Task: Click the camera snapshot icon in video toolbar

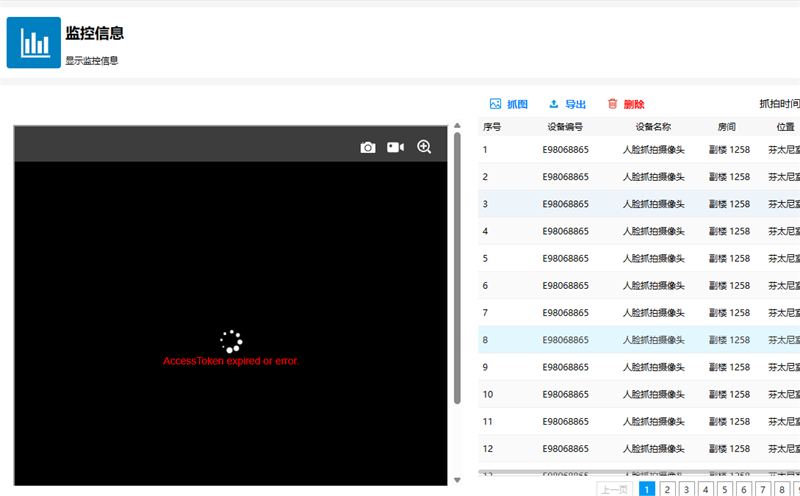Action: click(368, 147)
